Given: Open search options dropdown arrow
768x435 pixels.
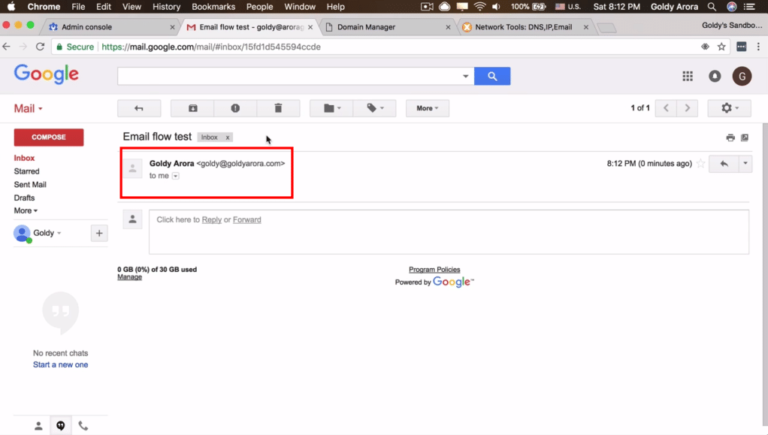Looking at the screenshot, I should (x=465, y=76).
